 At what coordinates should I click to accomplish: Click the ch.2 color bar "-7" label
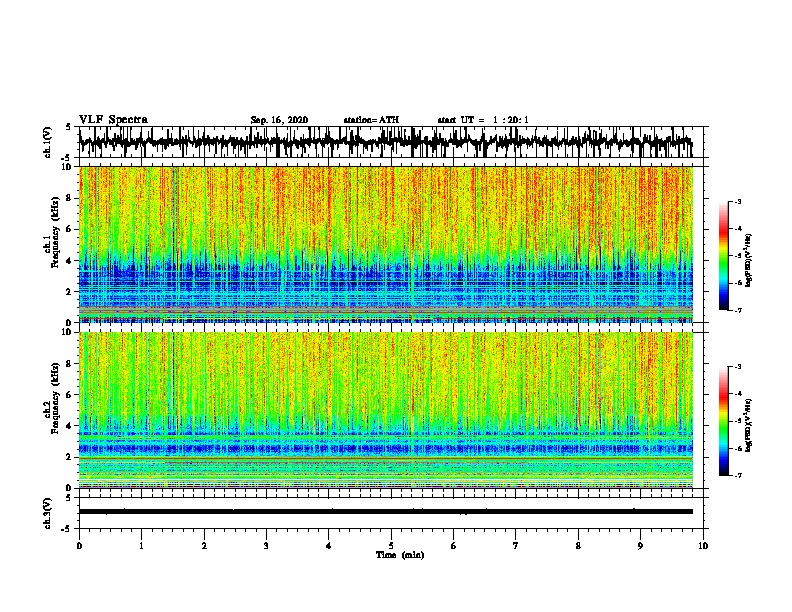point(737,475)
